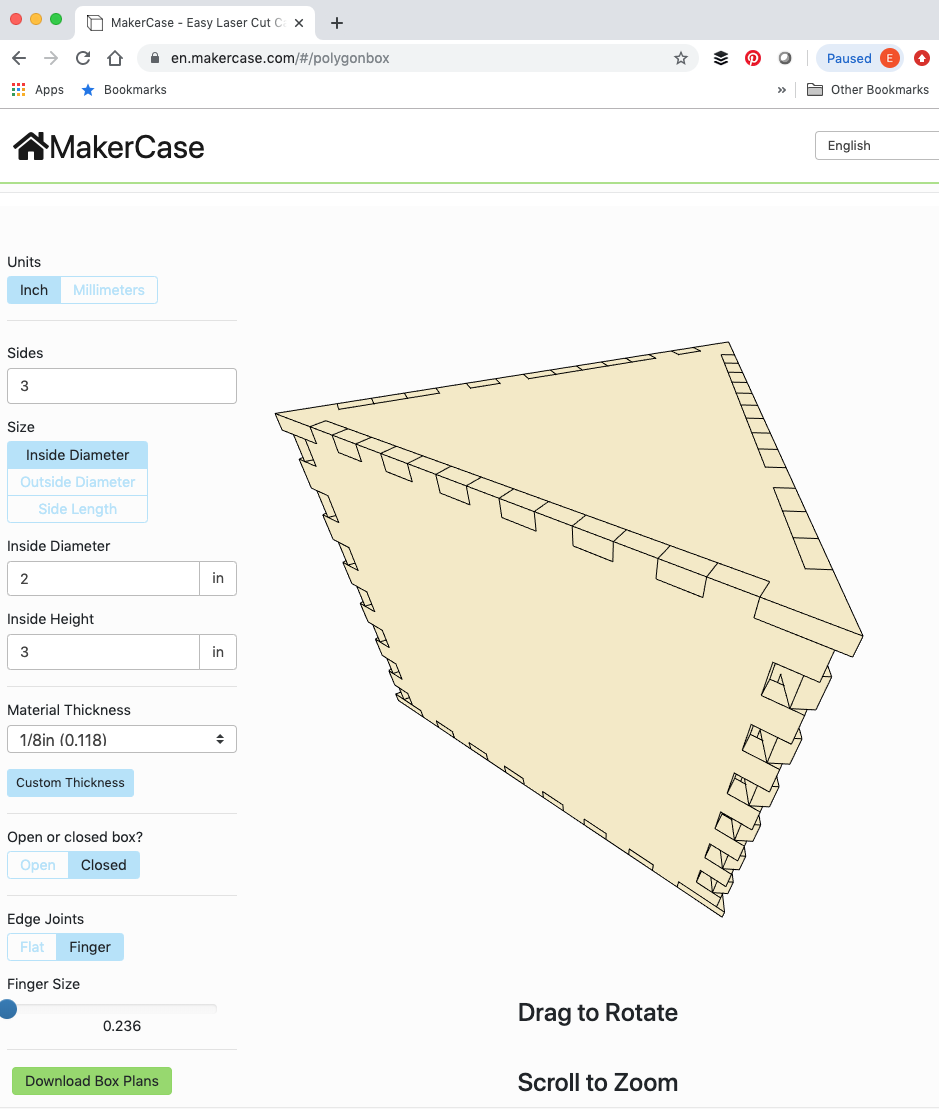This screenshot has height=1109, width=939.
Task: Open the Pinterest browser extension
Action: coord(753,58)
